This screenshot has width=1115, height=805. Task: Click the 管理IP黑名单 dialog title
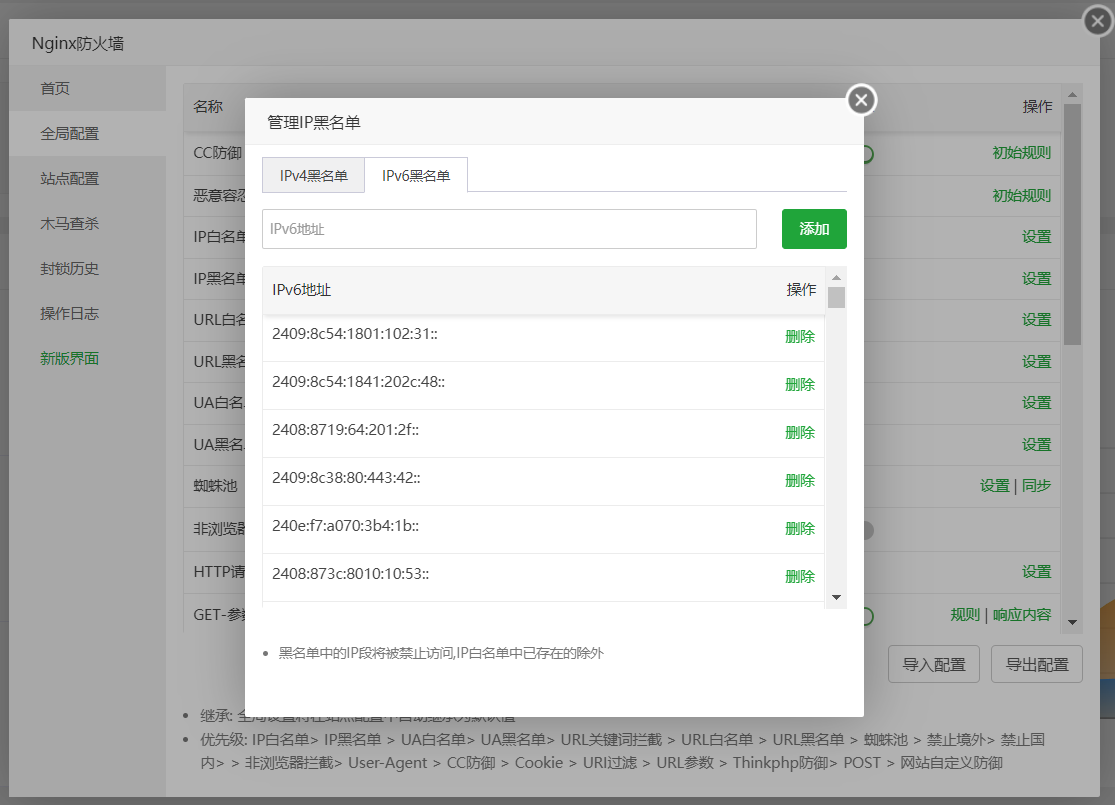[314, 122]
